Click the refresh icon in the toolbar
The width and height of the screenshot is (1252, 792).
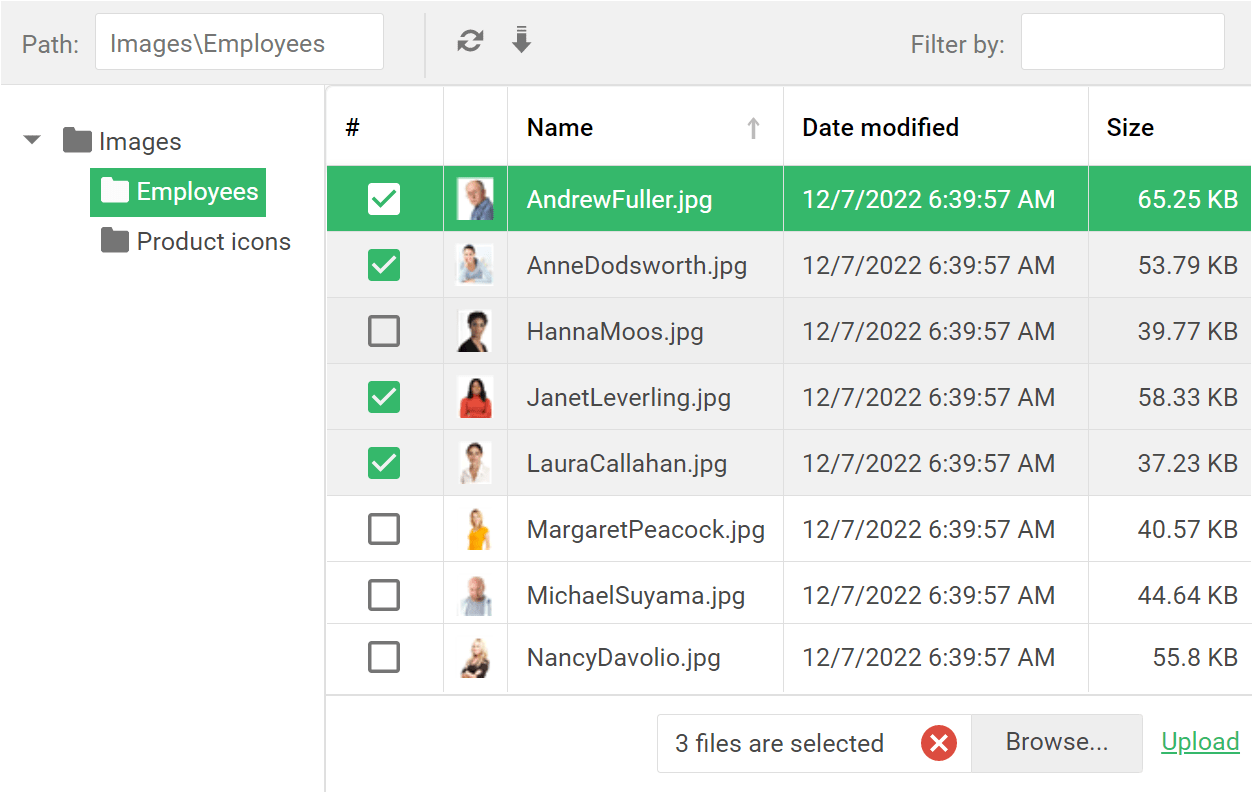(x=470, y=41)
